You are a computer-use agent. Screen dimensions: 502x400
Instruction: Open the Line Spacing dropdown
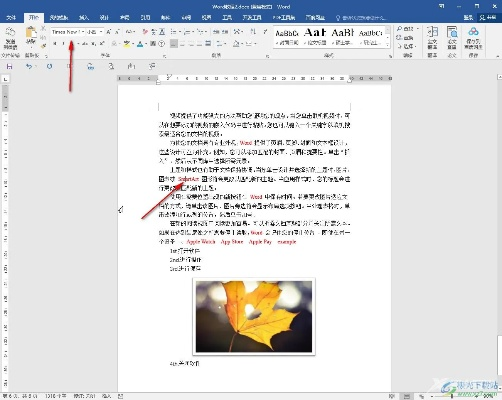coord(221,44)
